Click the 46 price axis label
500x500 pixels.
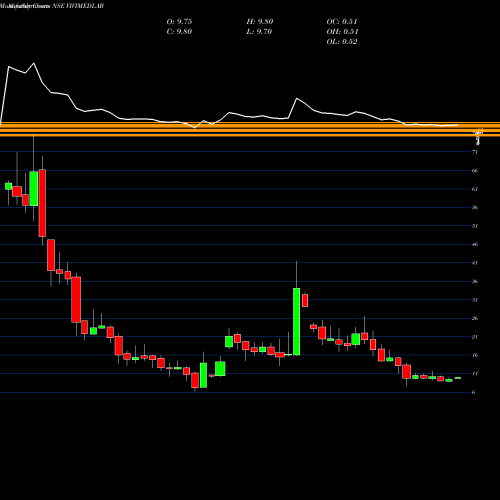click(x=475, y=244)
